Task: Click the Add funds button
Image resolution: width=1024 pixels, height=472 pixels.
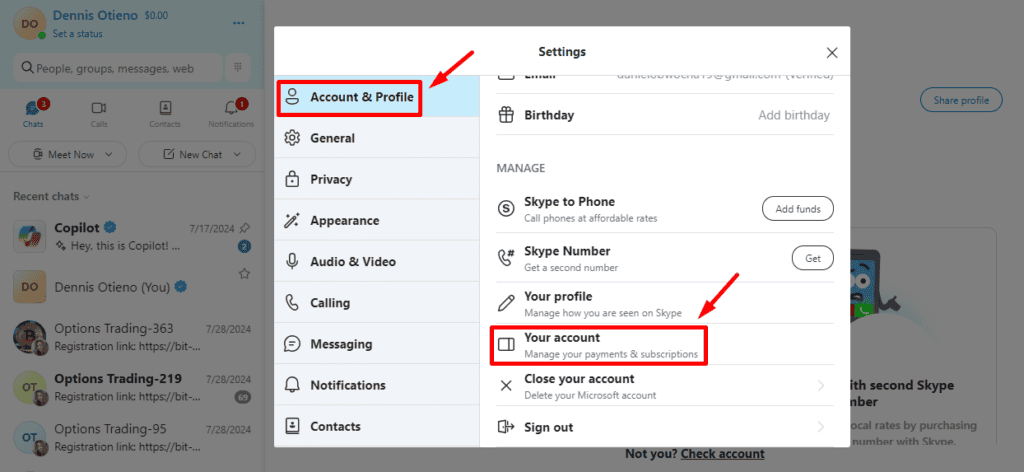Action: pyautogui.click(x=798, y=209)
